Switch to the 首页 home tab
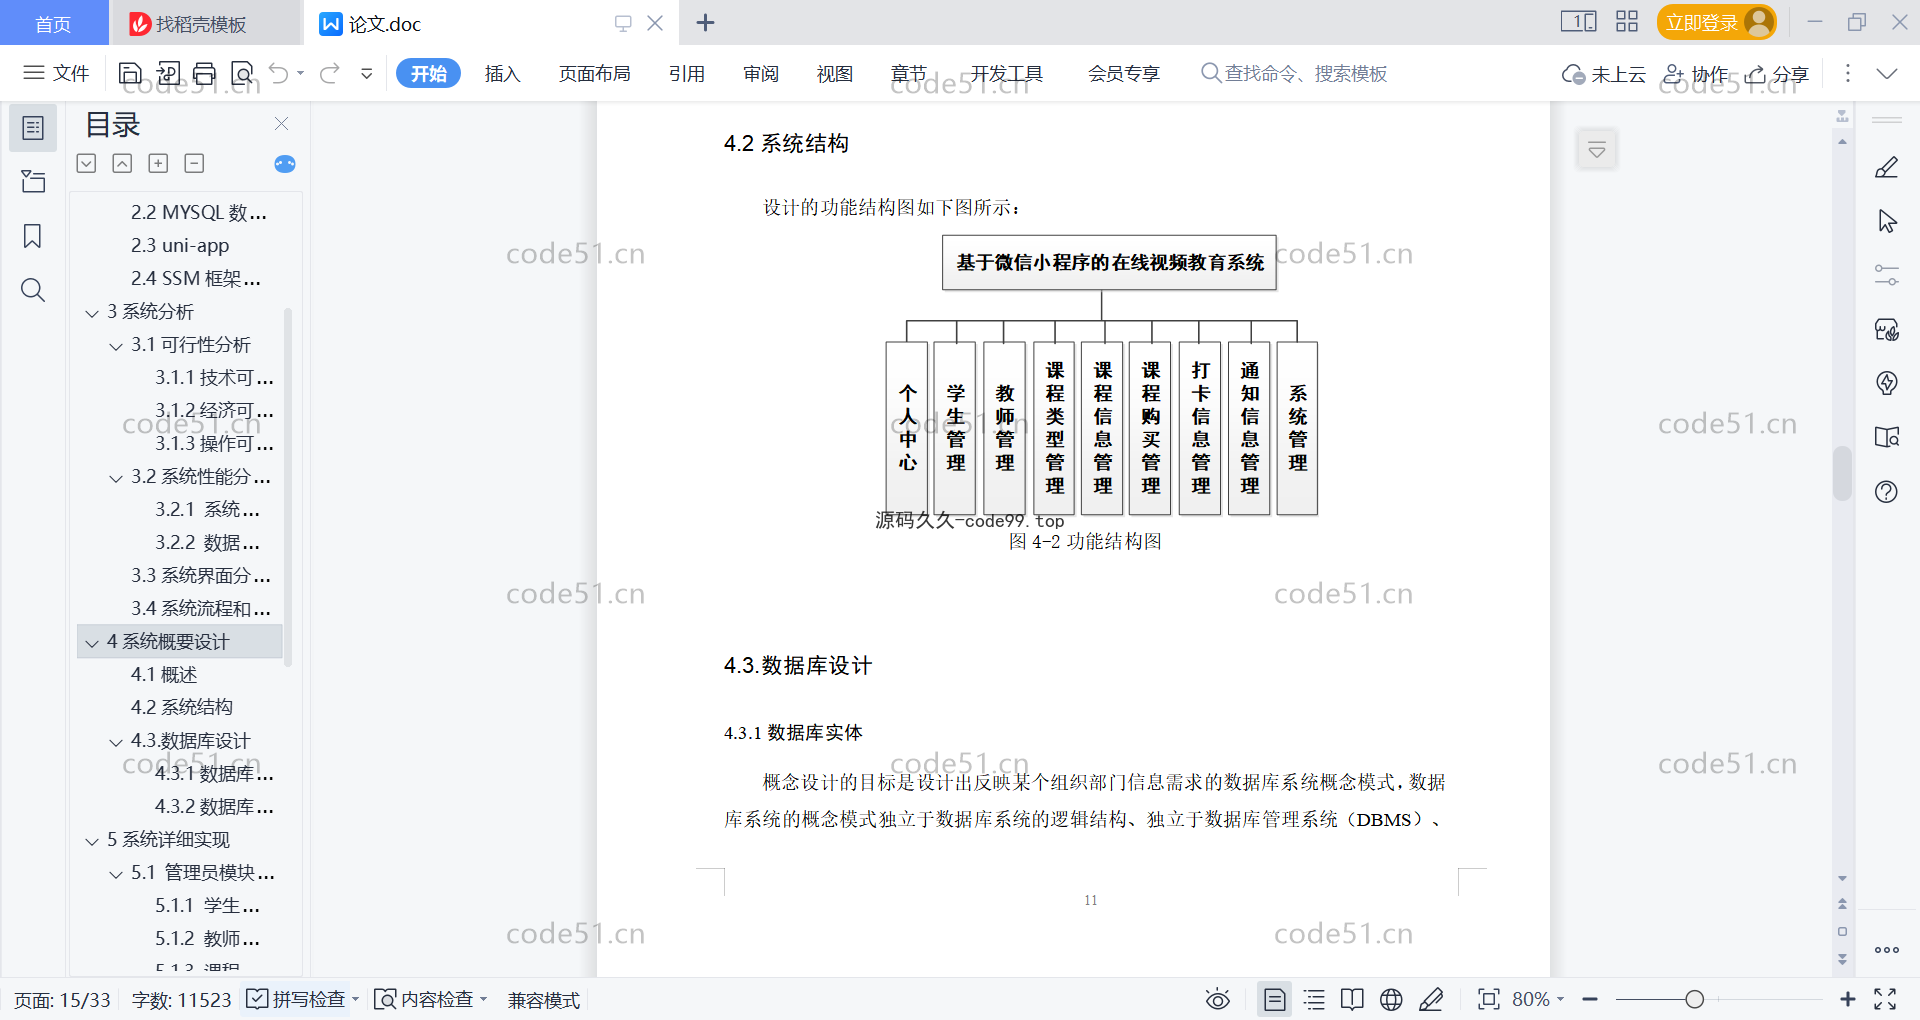Image resolution: width=1920 pixels, height=1020 pixels. pyautogui.click(x=54, y=23)
